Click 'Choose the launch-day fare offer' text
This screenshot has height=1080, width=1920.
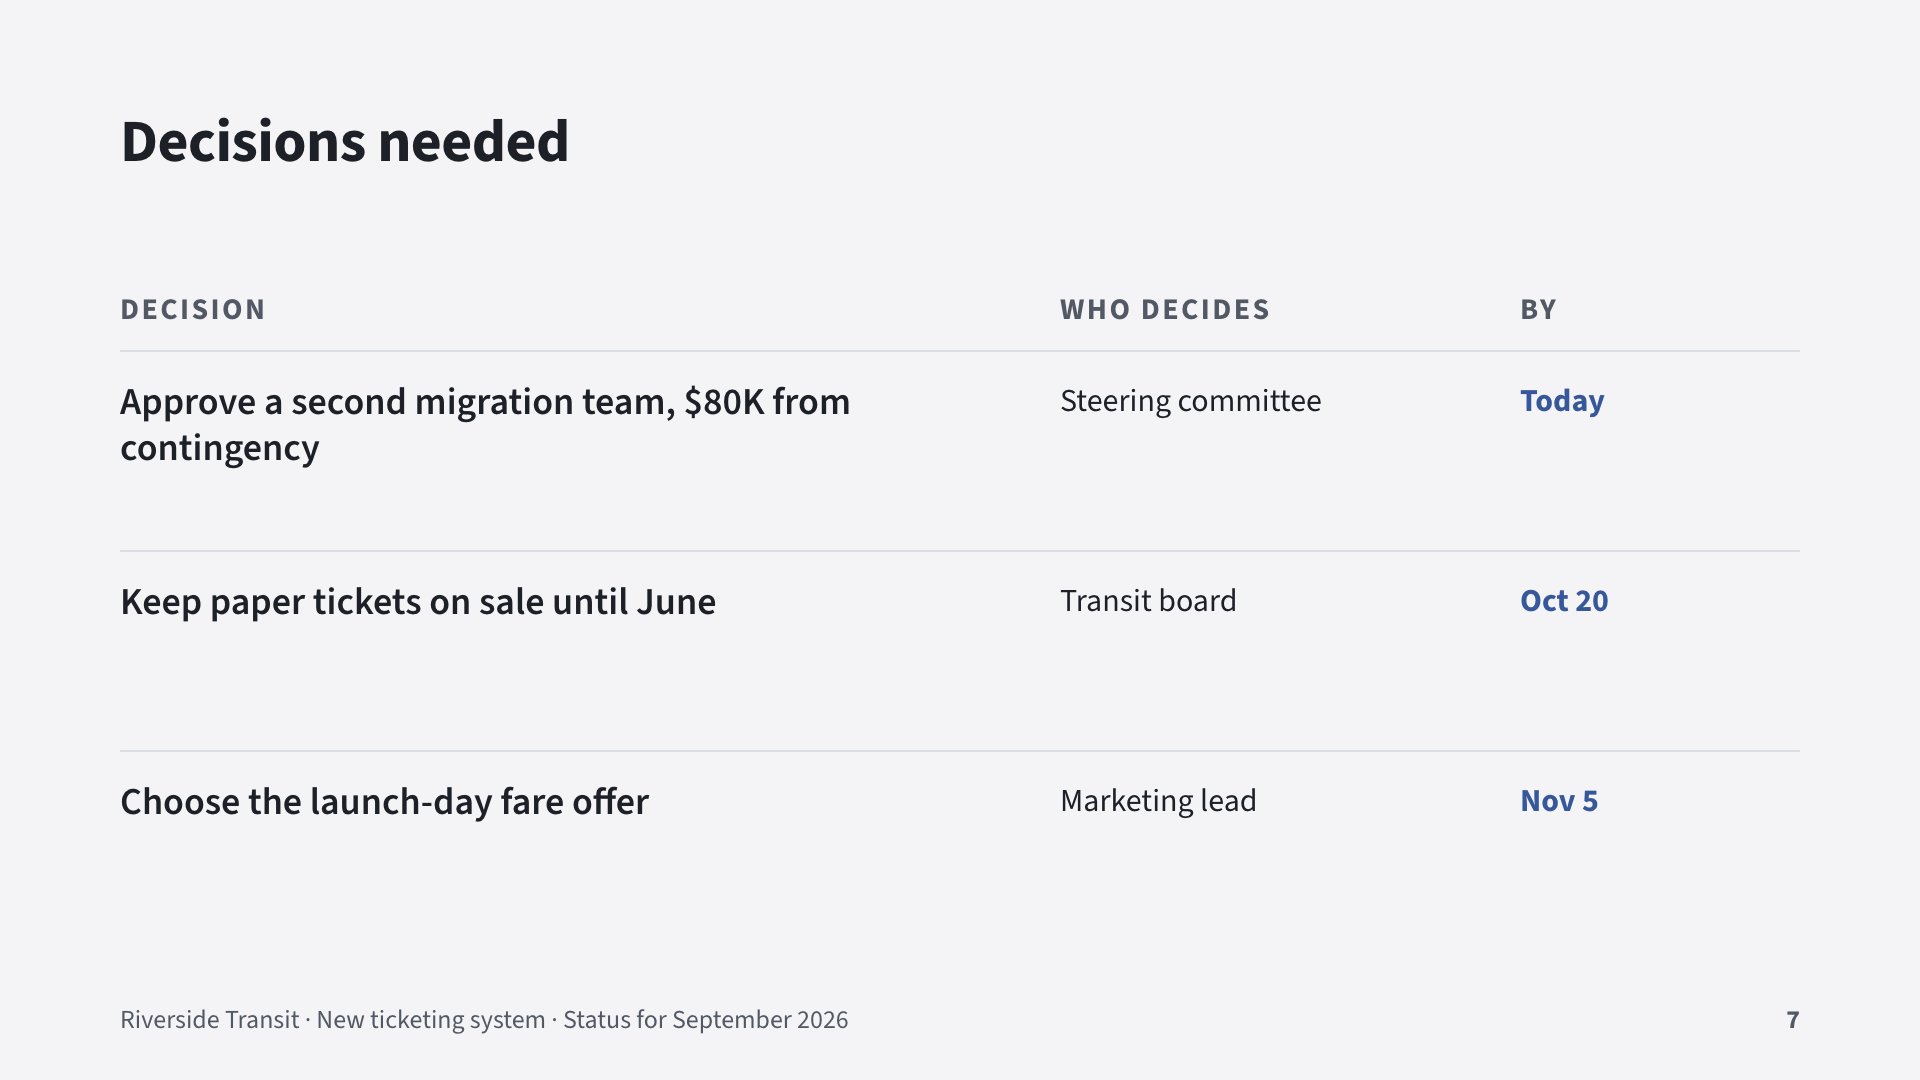(x=384, y=802)
